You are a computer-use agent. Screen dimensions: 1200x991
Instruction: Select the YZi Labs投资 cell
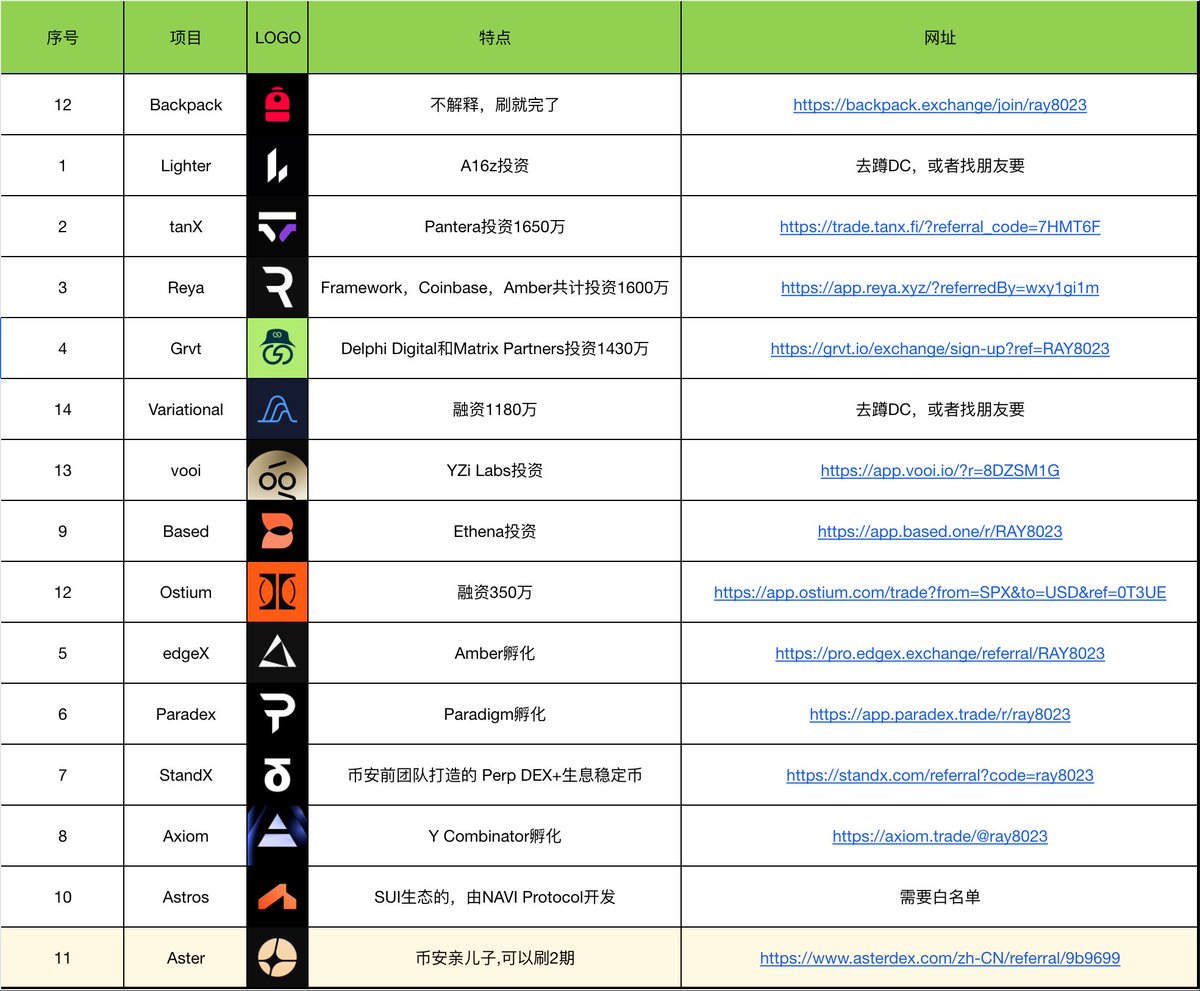click(x=494, y=471)
